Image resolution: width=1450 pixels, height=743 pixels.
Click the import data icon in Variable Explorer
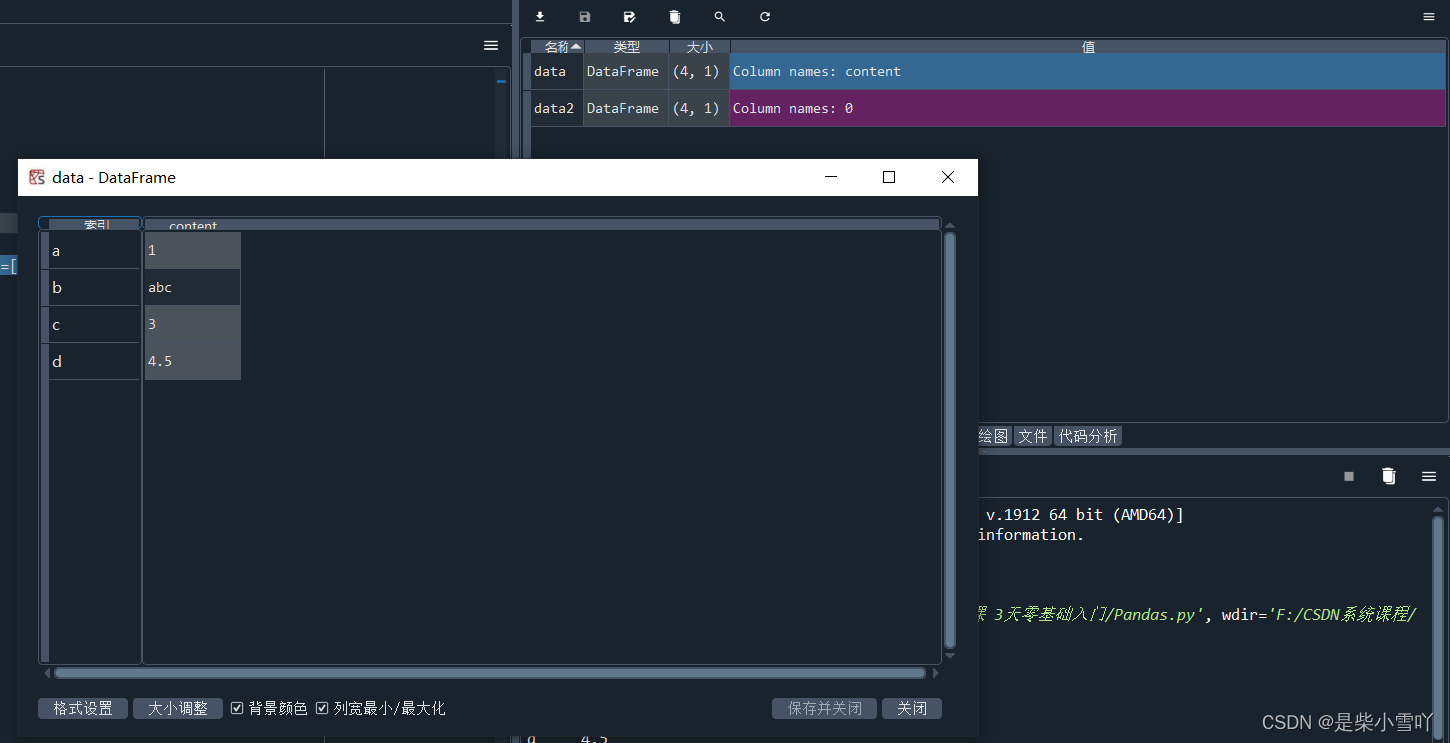click(539, 16)
